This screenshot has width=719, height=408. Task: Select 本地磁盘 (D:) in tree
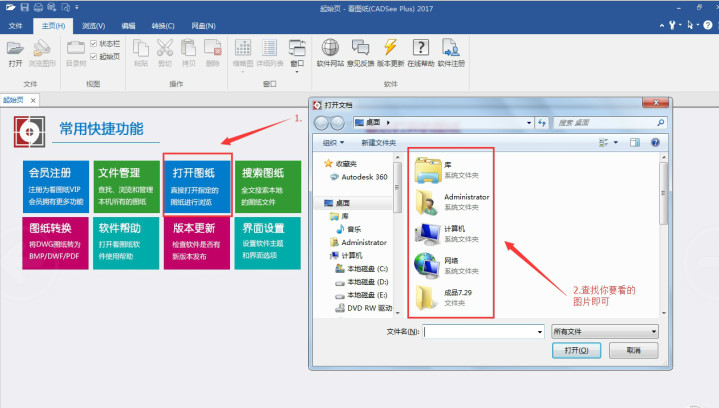pyautogui.click(x=362, y=282)
